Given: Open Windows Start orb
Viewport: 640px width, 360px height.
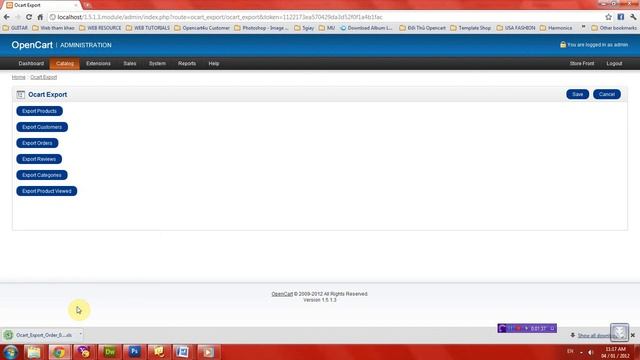Looking at the screenshot, I should pos(10,352).
